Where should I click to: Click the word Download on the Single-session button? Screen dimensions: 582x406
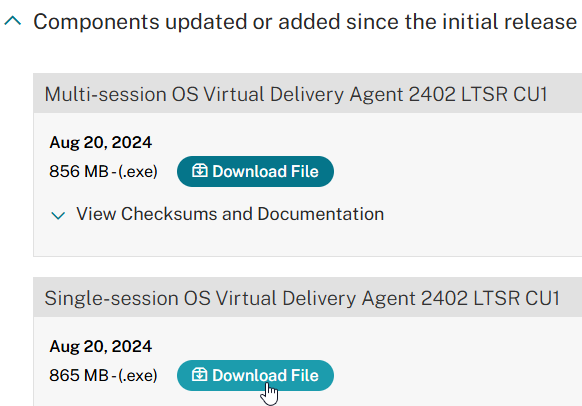click(249, 375)
